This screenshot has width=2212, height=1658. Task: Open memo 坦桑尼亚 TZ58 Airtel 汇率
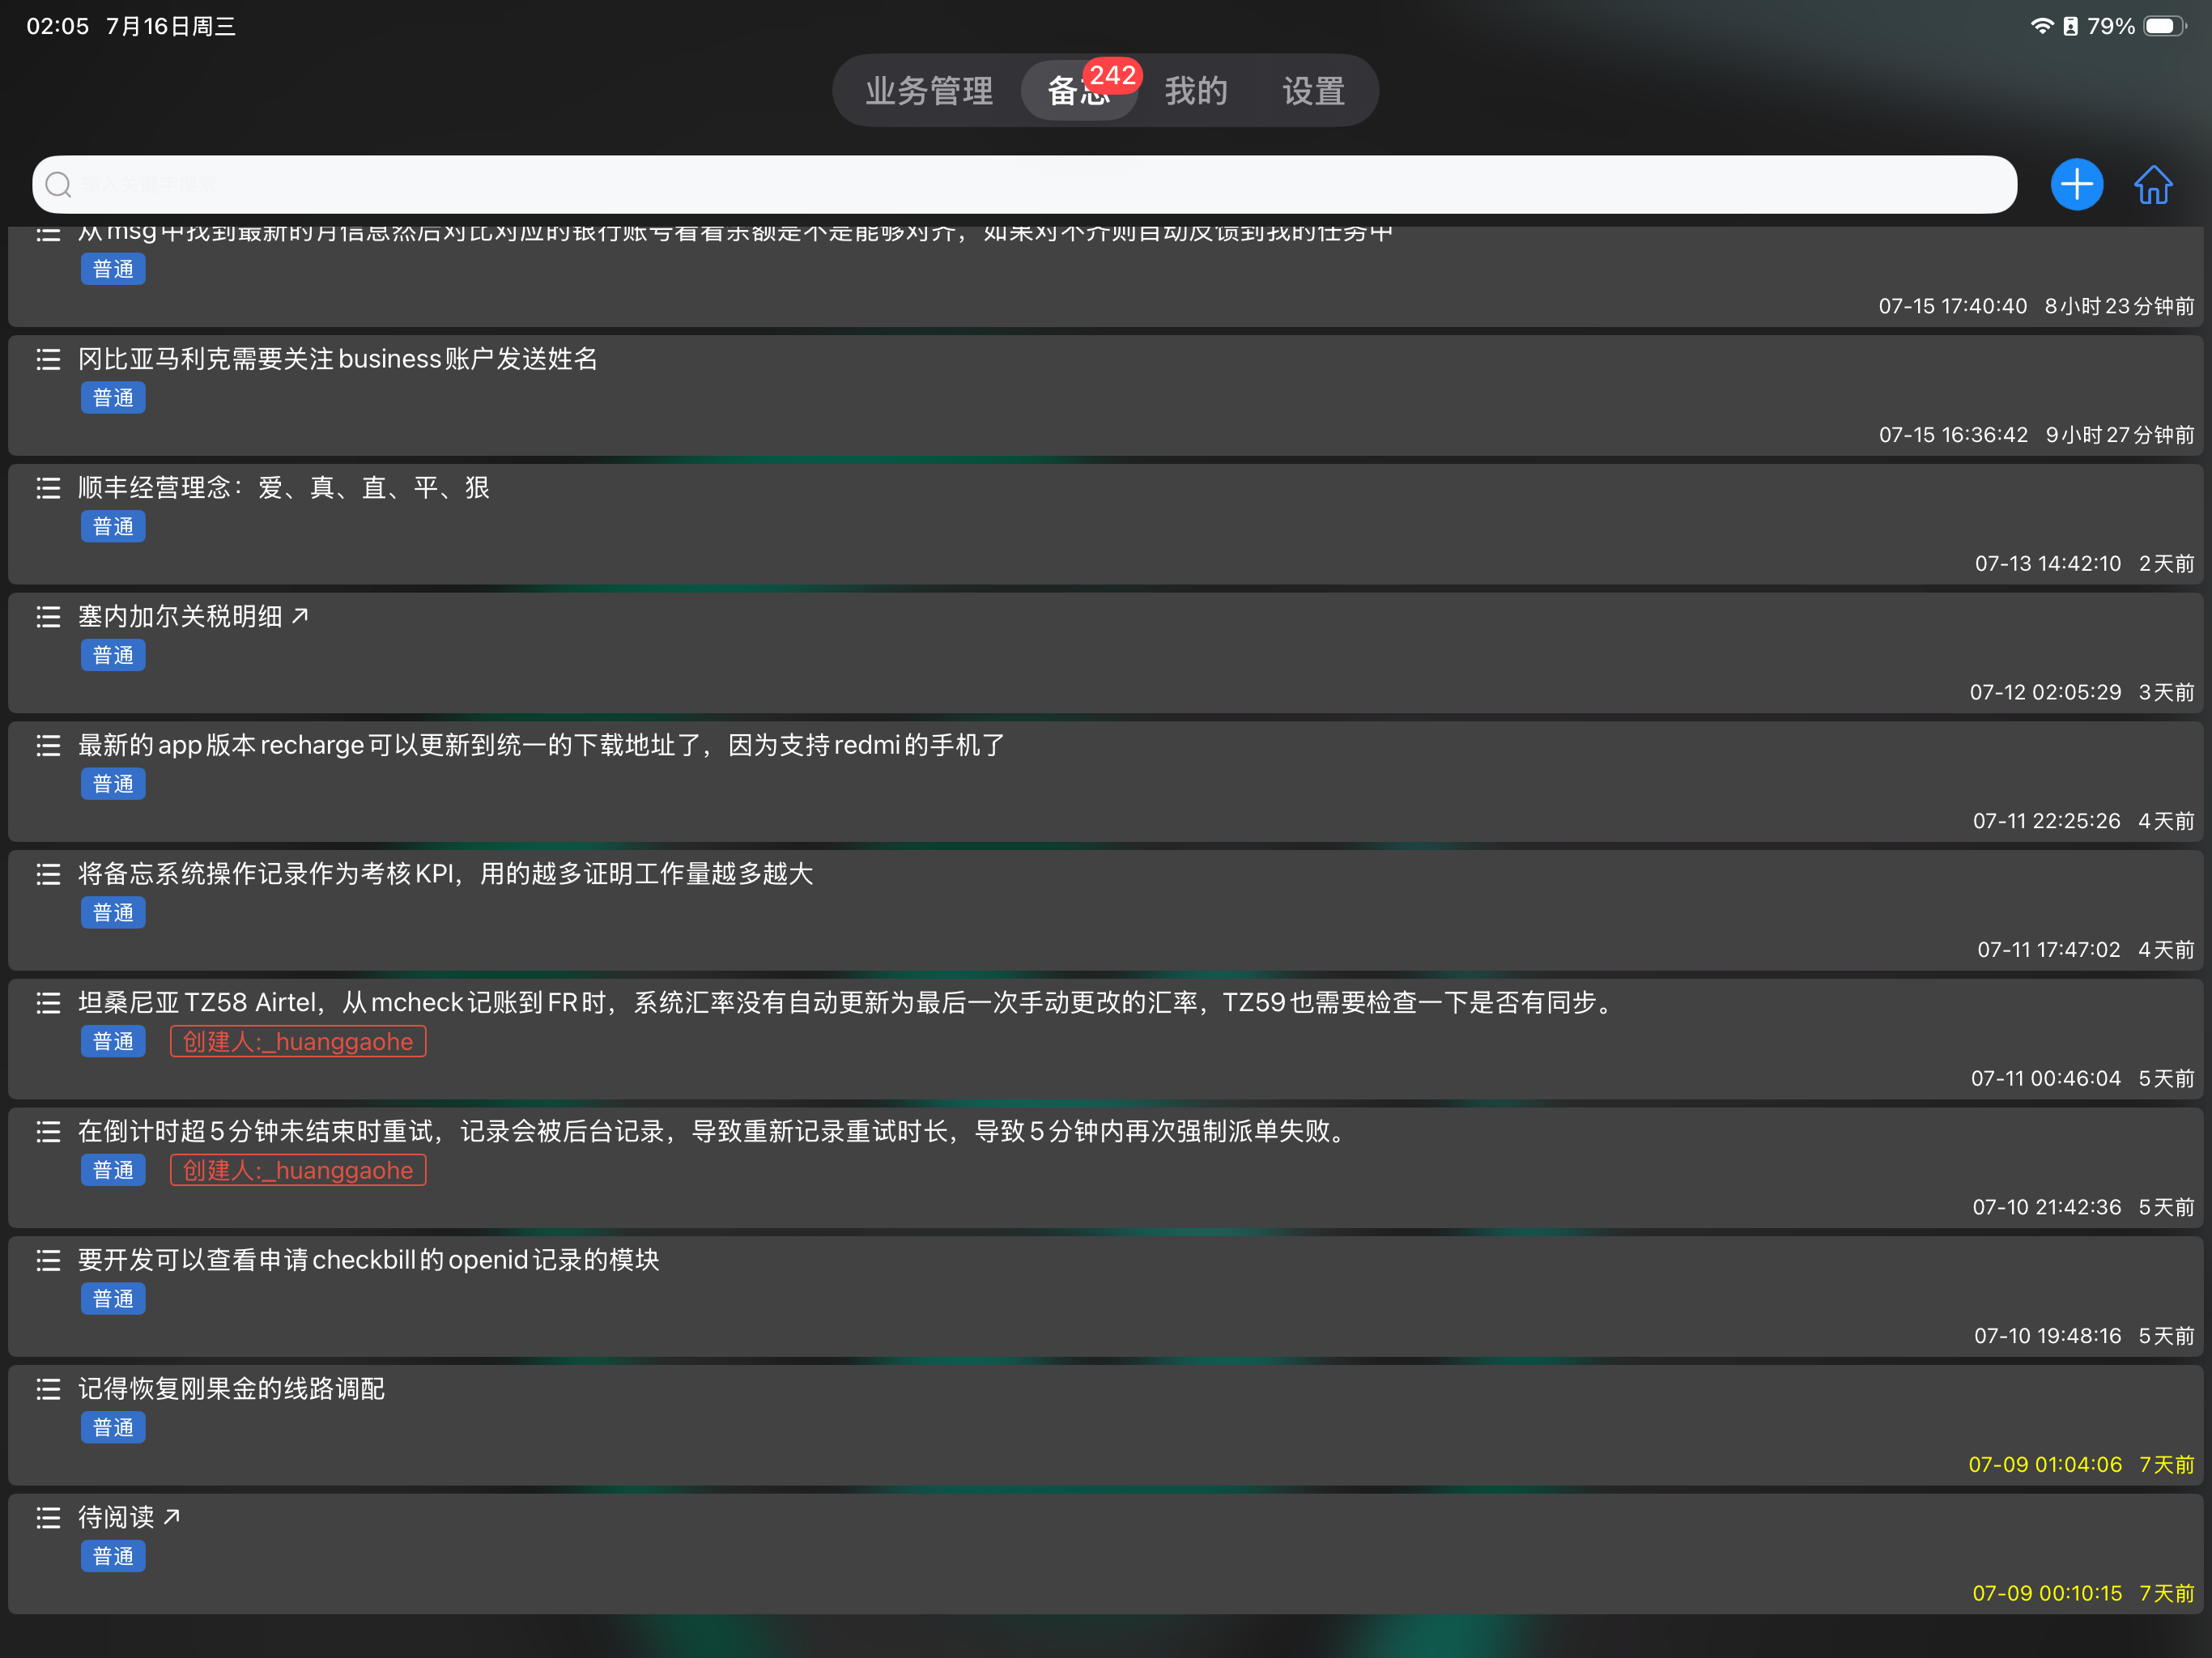click(848, 1003)
